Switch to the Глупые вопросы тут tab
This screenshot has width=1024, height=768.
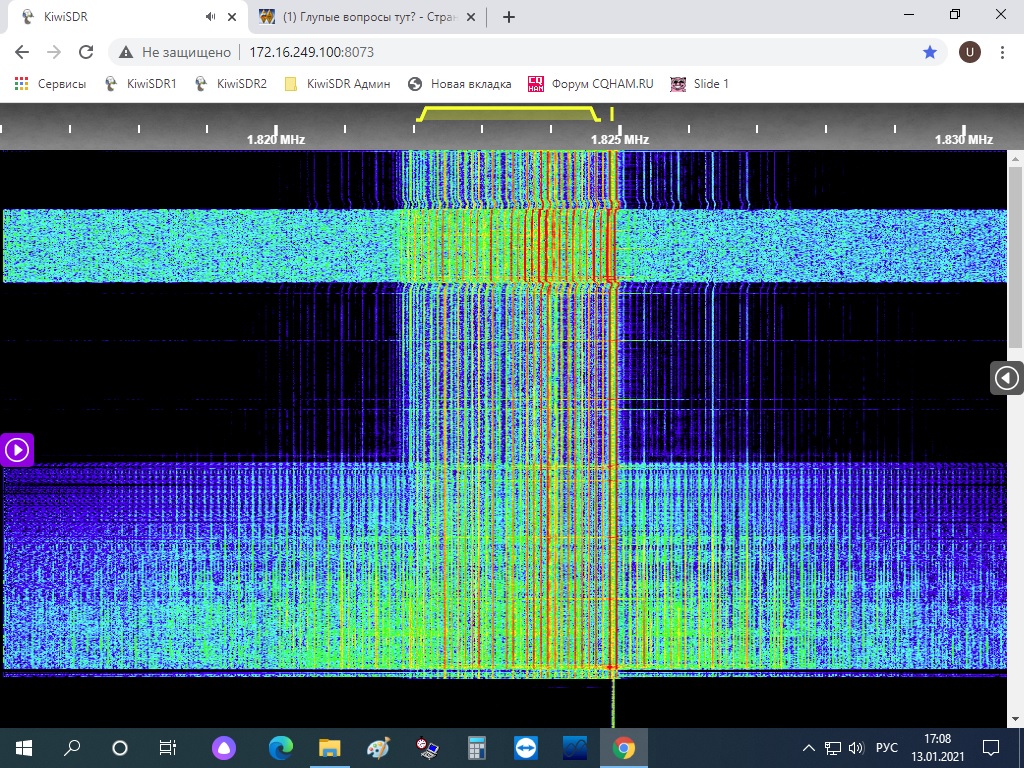click(x=360, y=17)
